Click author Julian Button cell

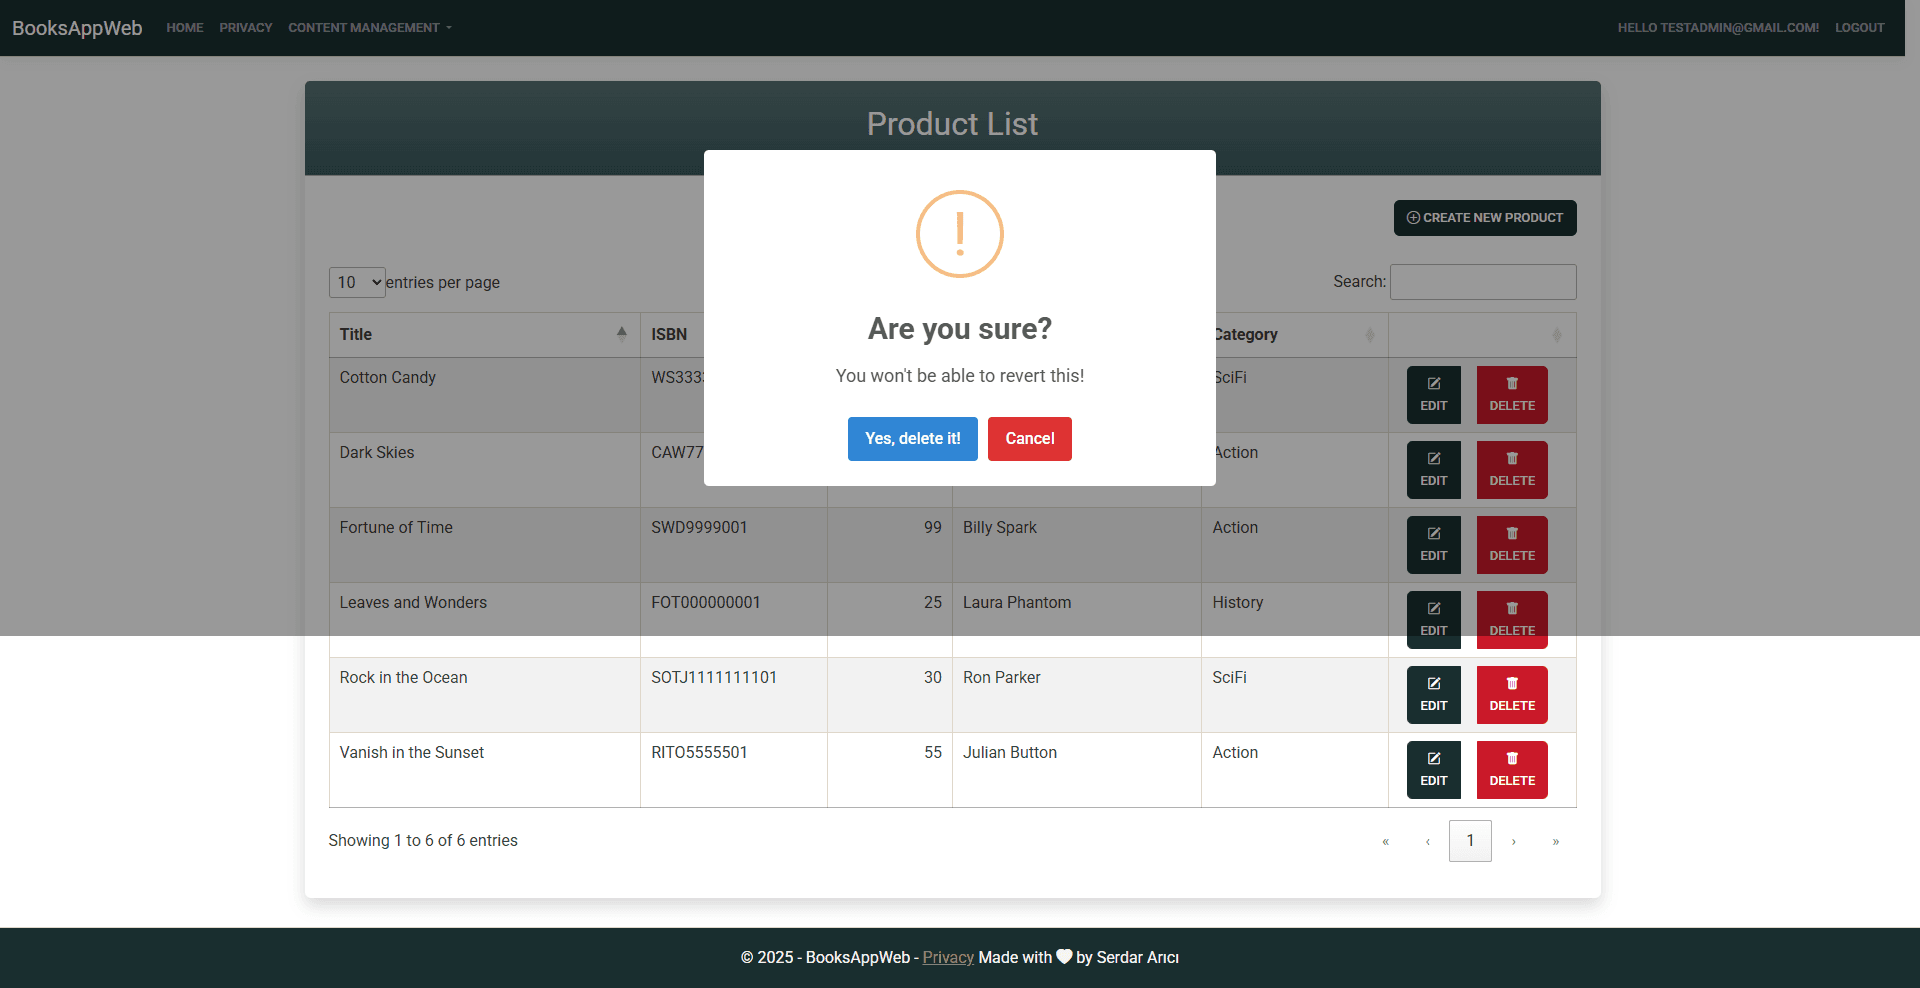[1076, 770]
